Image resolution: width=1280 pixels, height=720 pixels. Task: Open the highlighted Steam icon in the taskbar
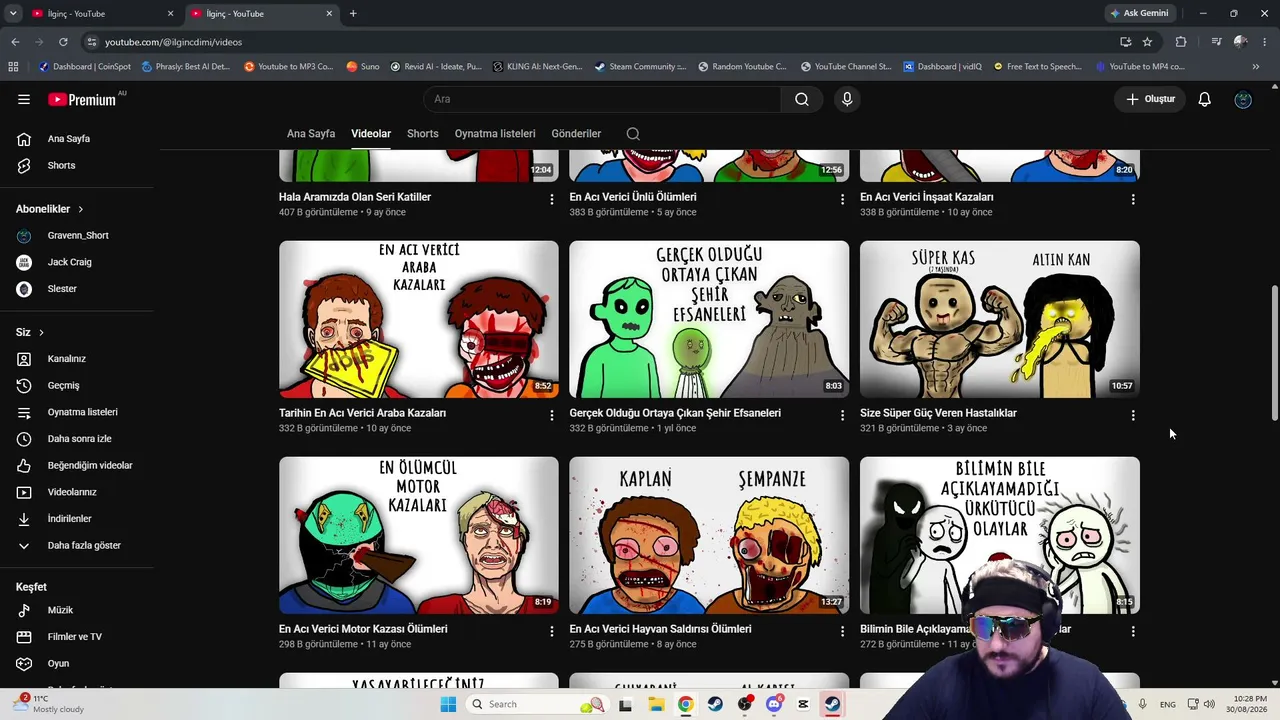click(832, 704)
